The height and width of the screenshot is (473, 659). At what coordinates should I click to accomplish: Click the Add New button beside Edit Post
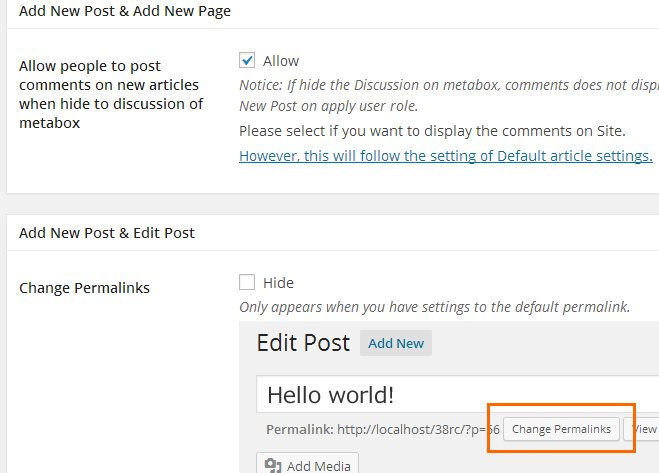[396, 343]
